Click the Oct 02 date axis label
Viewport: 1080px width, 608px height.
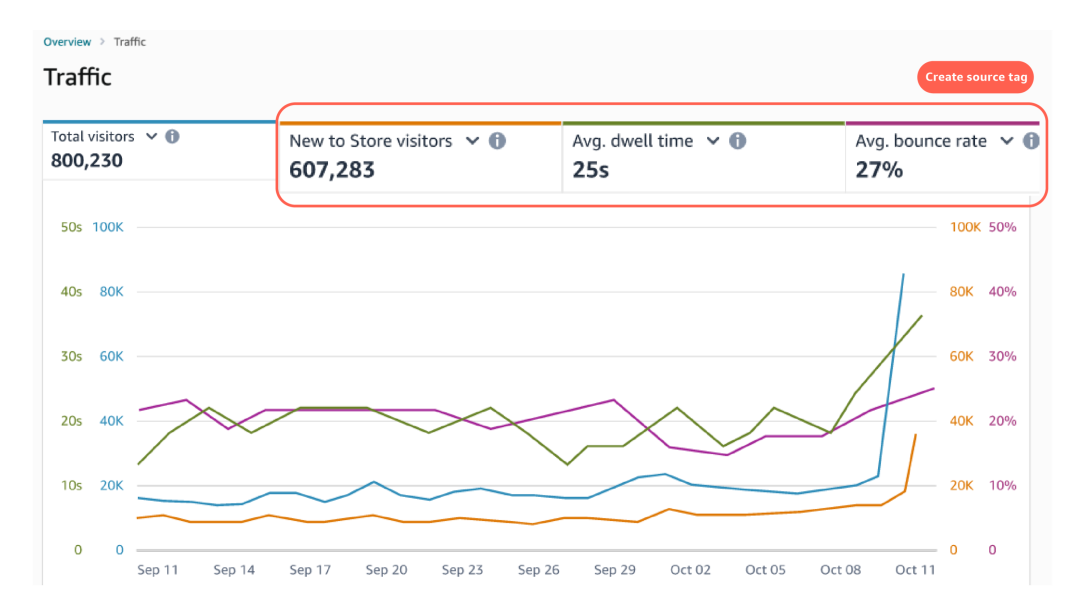(690, 570)
